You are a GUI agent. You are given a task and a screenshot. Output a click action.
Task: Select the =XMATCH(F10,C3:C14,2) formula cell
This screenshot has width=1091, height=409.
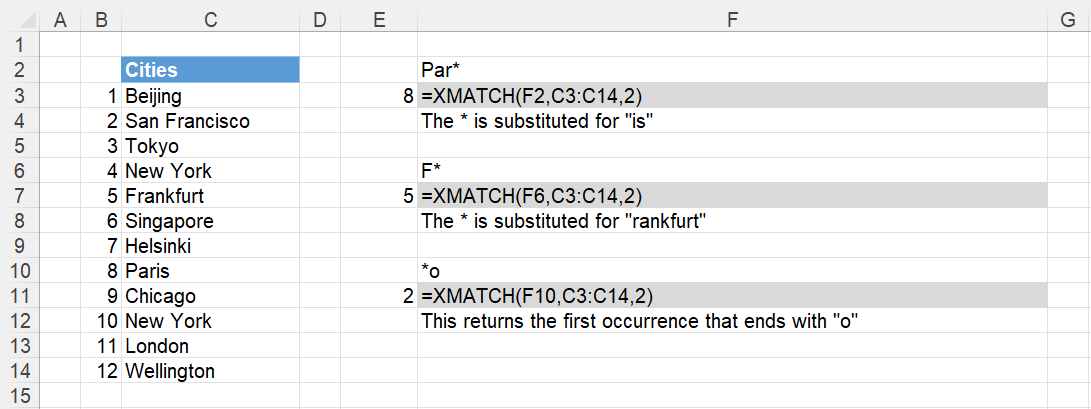pyautogui.click(x=732, y=296)
